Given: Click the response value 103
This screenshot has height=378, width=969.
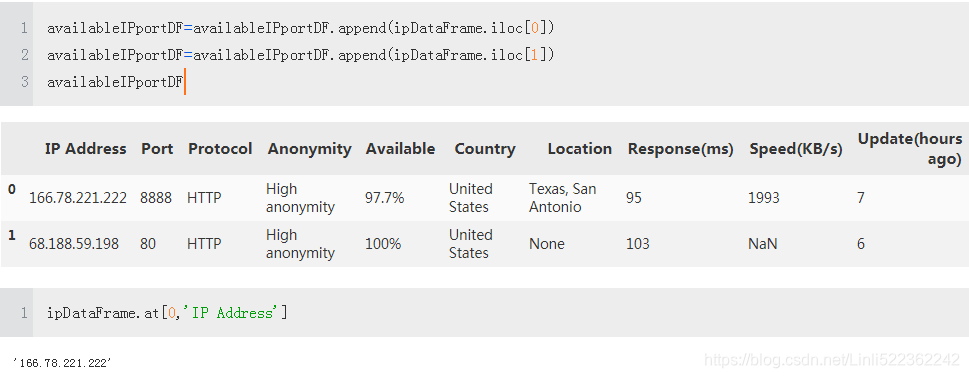Looking at the screenshot, I should click(637, 244).
